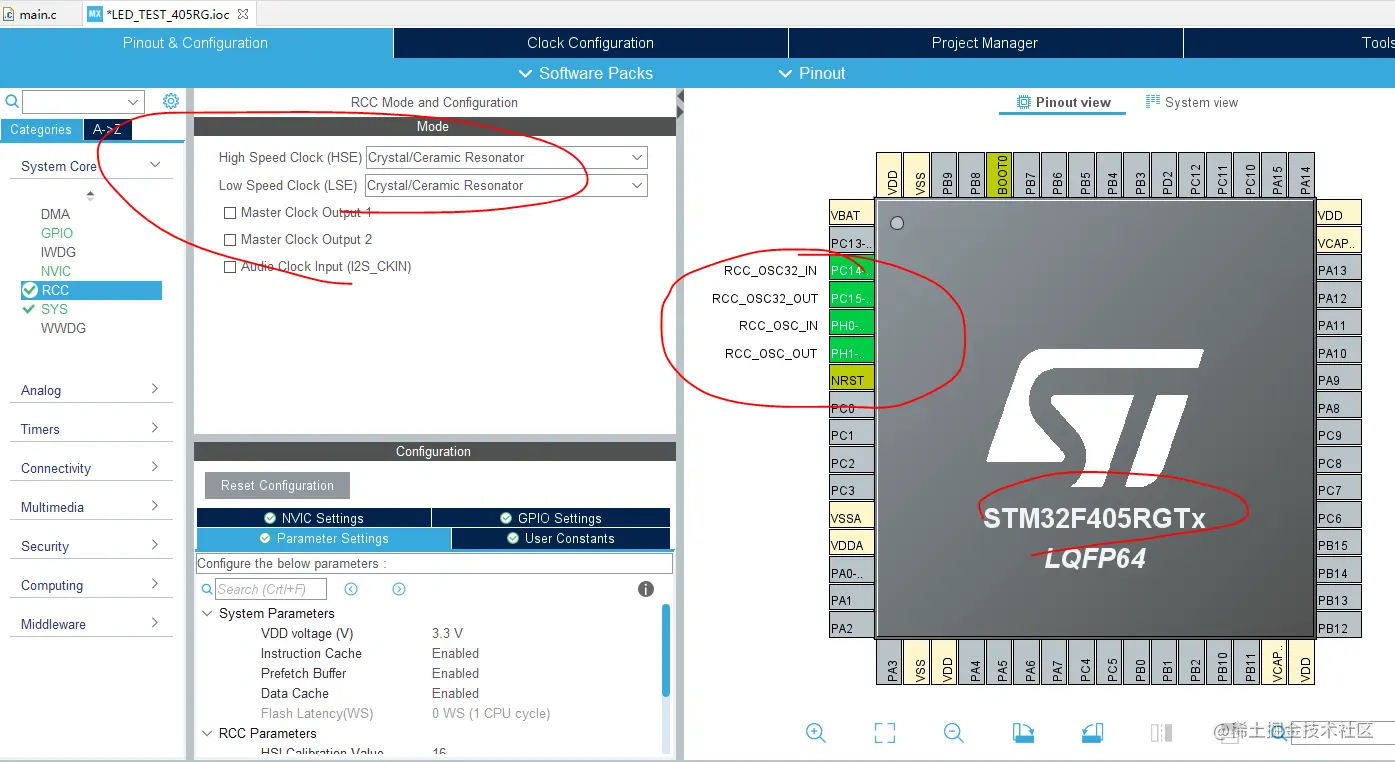Enable Master Clock Output 2
Viewport: 1395px width, 762px height.
click(230, 240)
